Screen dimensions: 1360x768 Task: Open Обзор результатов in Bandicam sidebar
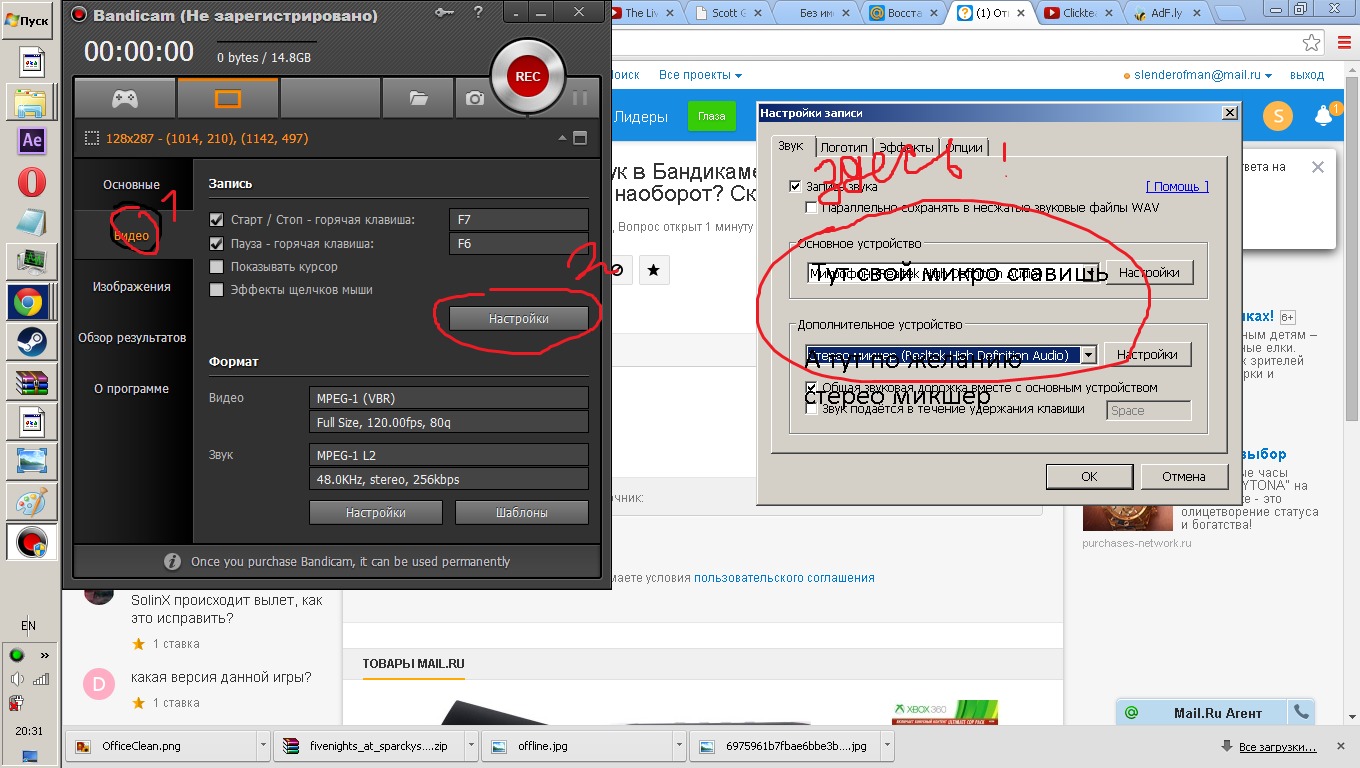pyautogui.click(x=132, y=338)
